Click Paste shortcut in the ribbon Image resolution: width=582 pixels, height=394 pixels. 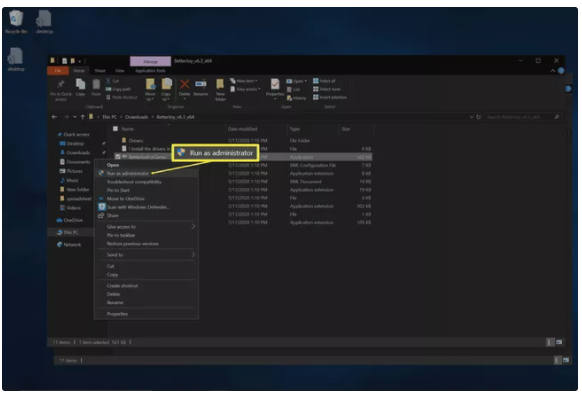pyautogui.click(x=122, y=97)
